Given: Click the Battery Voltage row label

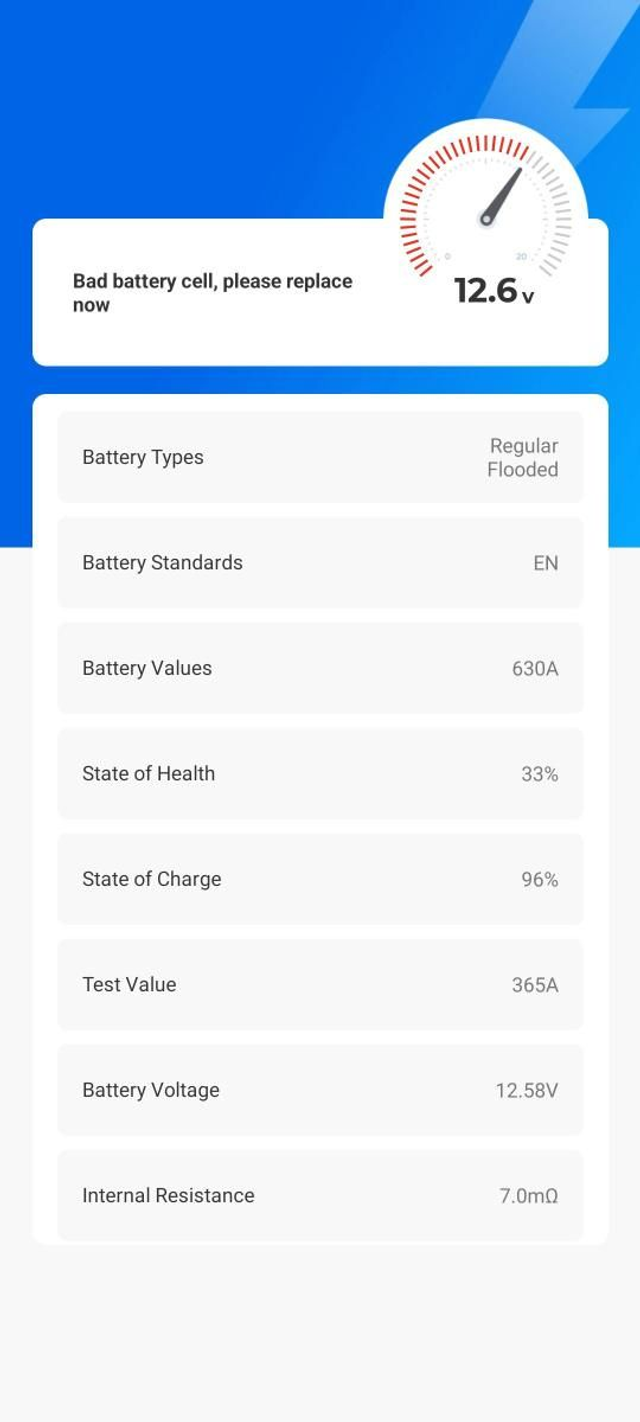Looking at the screenshot, I should (x=151, y=1090).
